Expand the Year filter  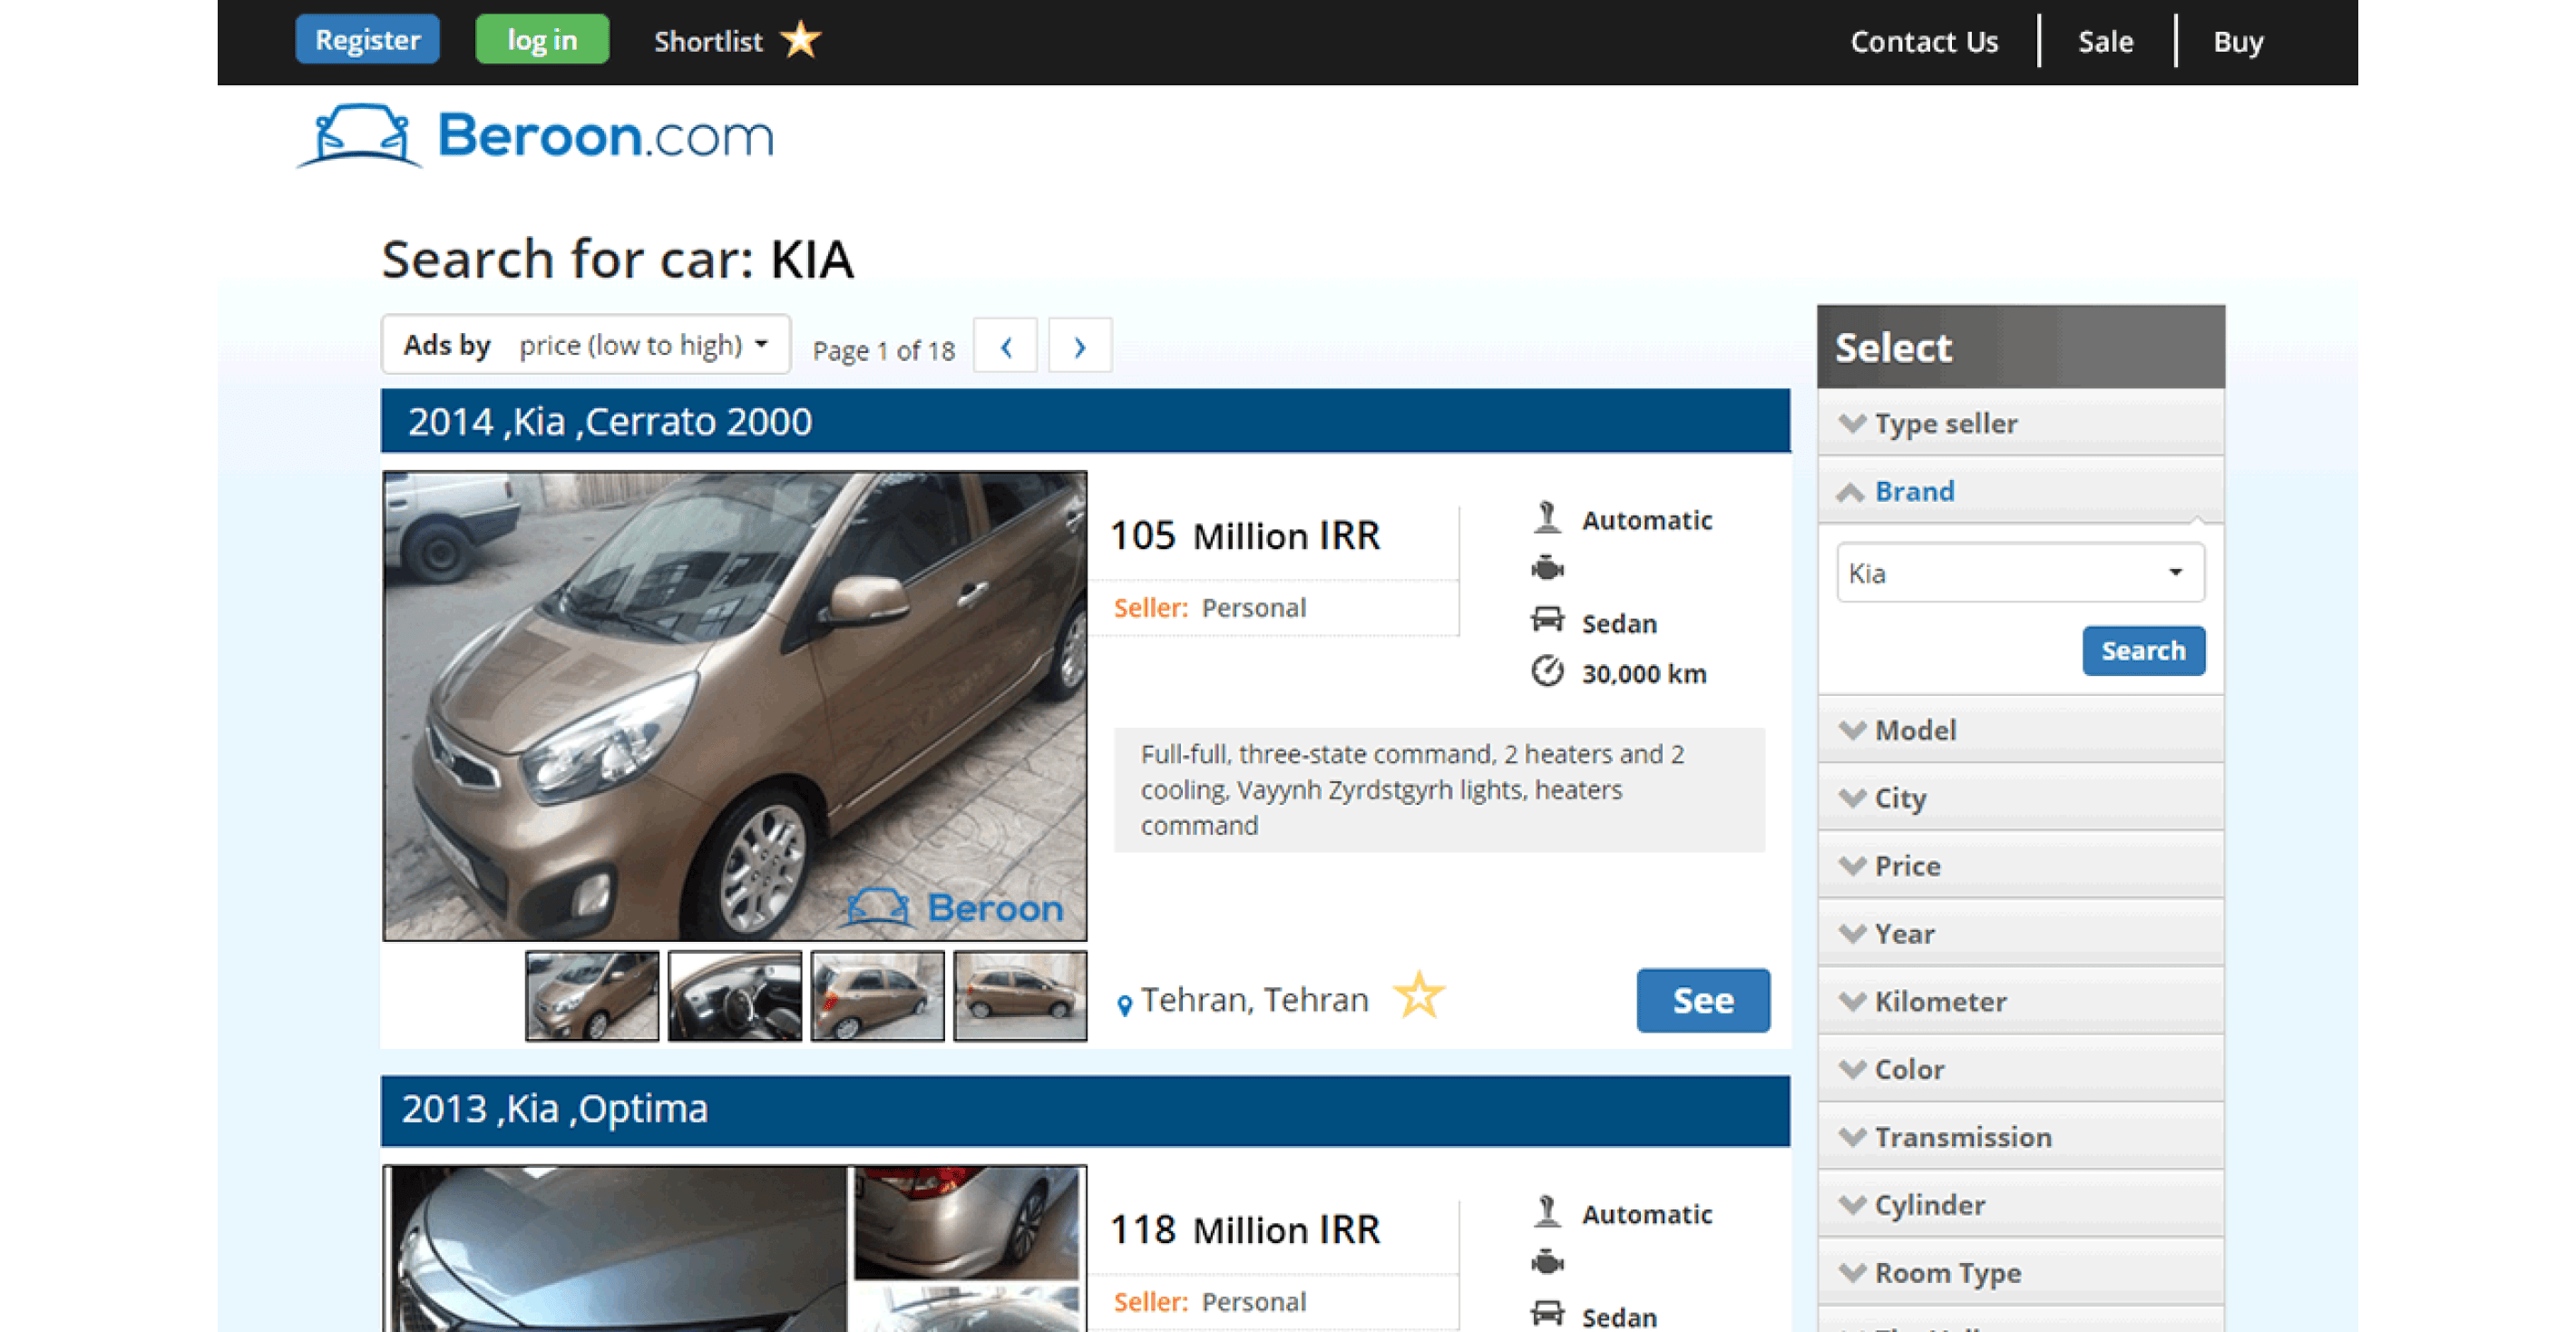click(2020, 934)
